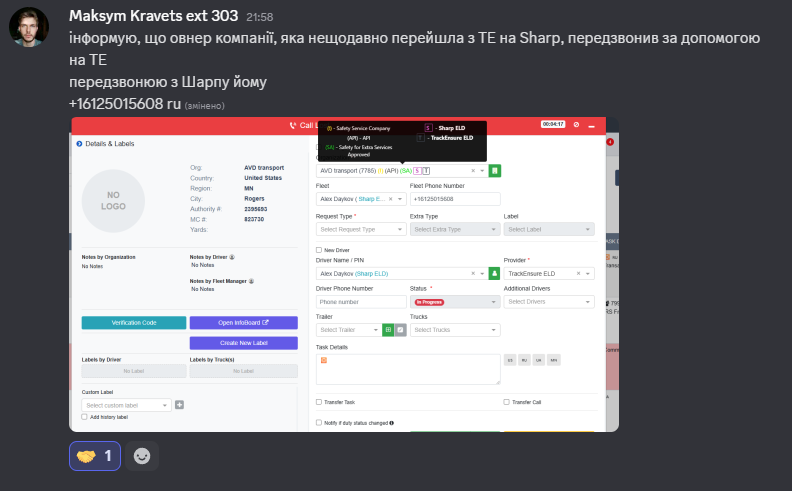Click inside the Task Details text area
Viewport: 792px width, 491px height.
pos(408,369)
